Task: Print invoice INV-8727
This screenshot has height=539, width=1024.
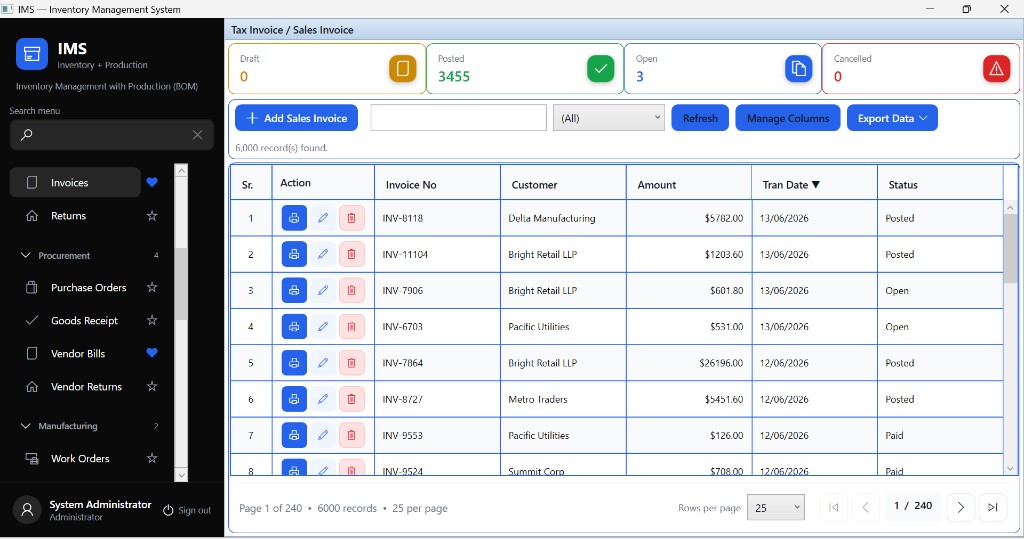Action: pyautogui.click(x=294, y=399)
